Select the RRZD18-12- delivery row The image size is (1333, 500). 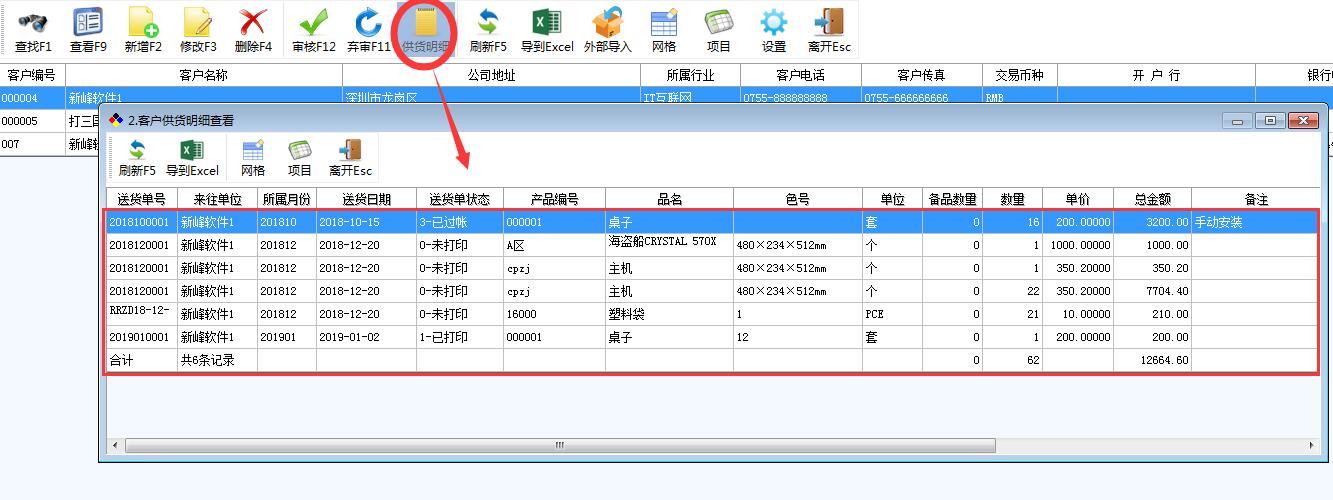[712, 314]
